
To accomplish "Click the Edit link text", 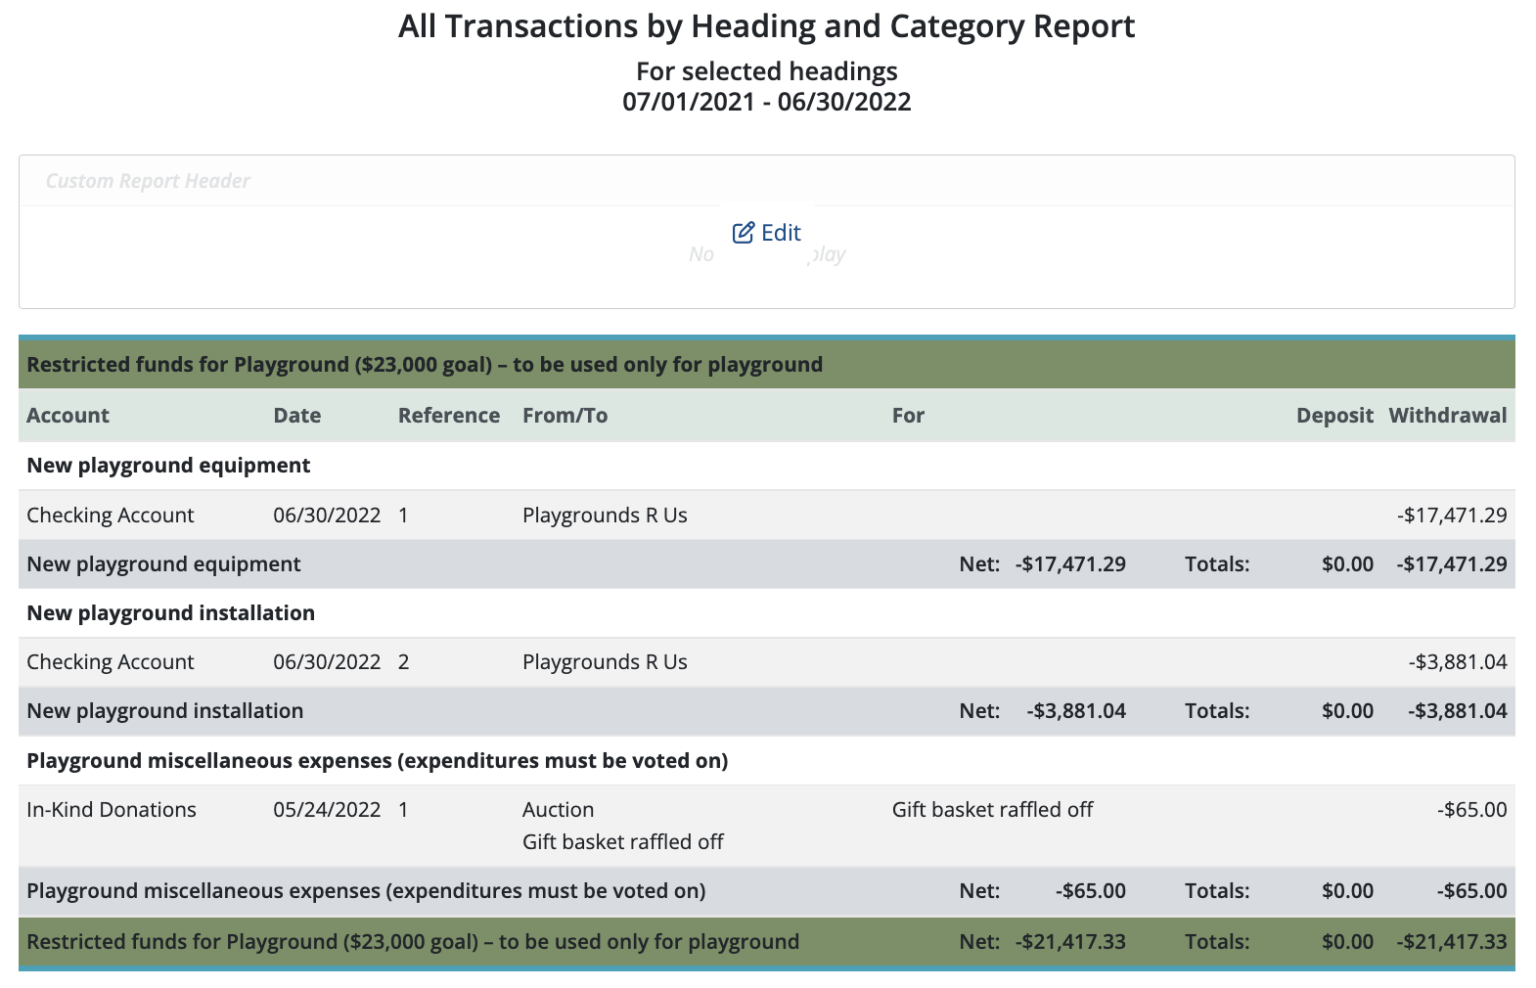I will pos(780,233).
